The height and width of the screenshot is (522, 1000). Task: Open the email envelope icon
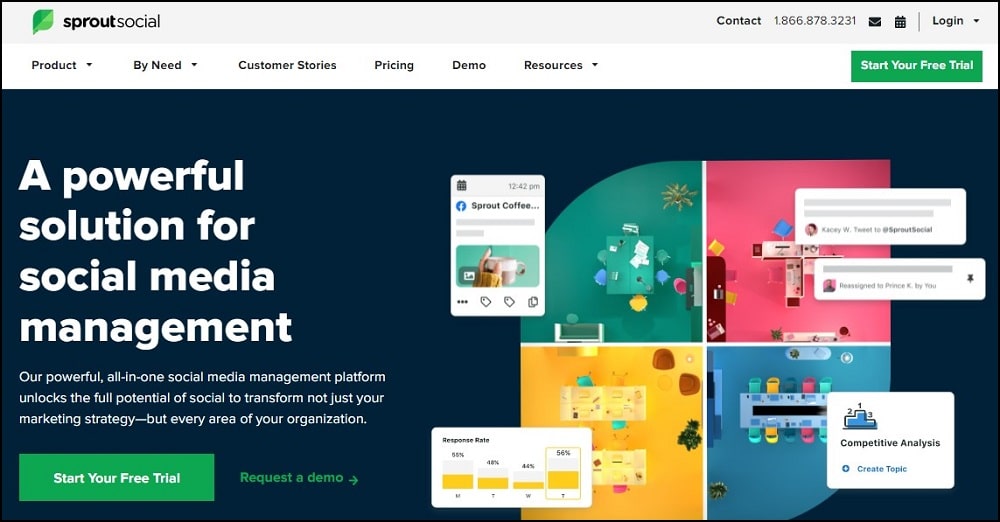(x=875, y=22)
